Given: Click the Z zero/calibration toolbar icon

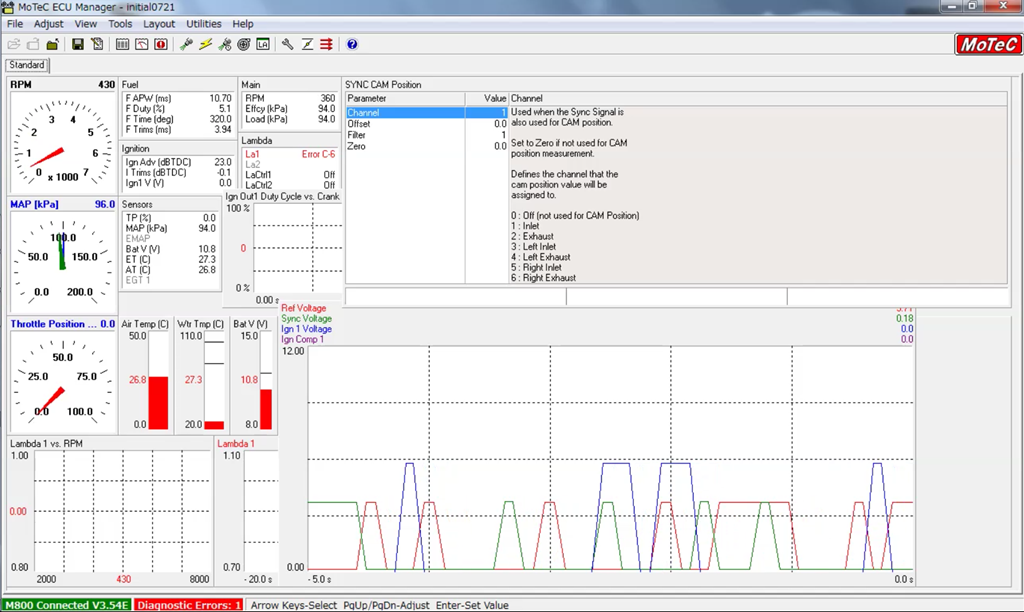Looking at the screenshot, I should click(x=307, y=44).
